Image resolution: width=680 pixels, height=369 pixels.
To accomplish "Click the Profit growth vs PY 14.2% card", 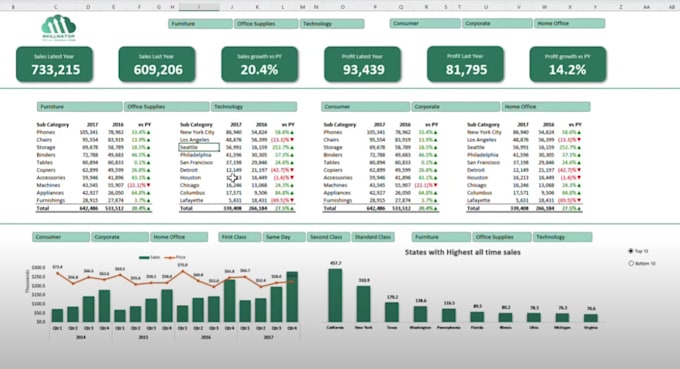I will 568,64.
